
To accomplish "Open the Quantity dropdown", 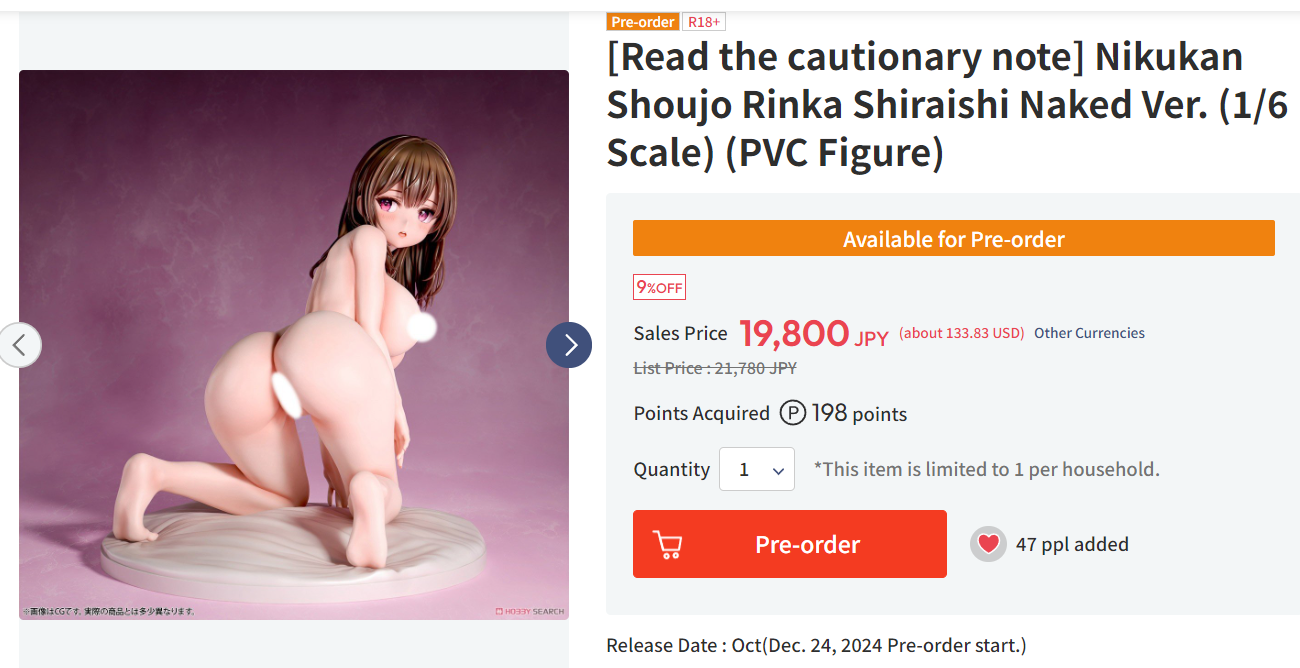I will click(x=756, y=469).
